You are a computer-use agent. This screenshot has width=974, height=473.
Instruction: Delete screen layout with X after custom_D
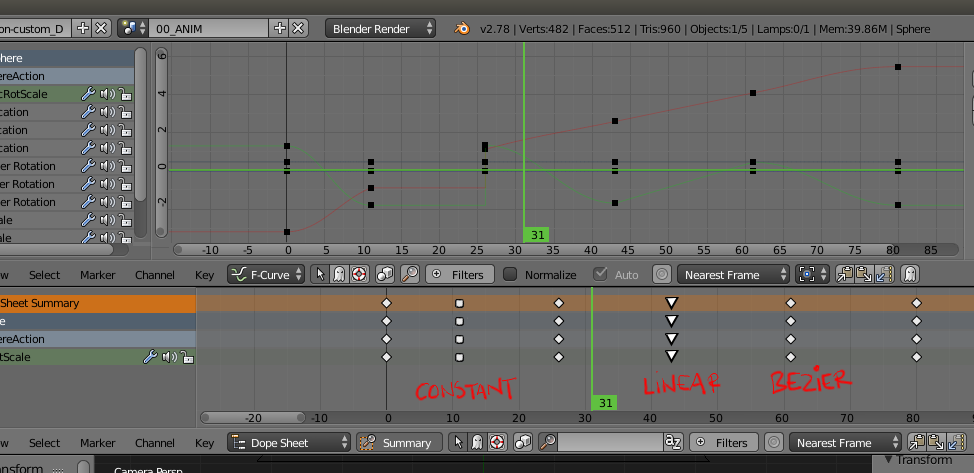pos(101,29)
